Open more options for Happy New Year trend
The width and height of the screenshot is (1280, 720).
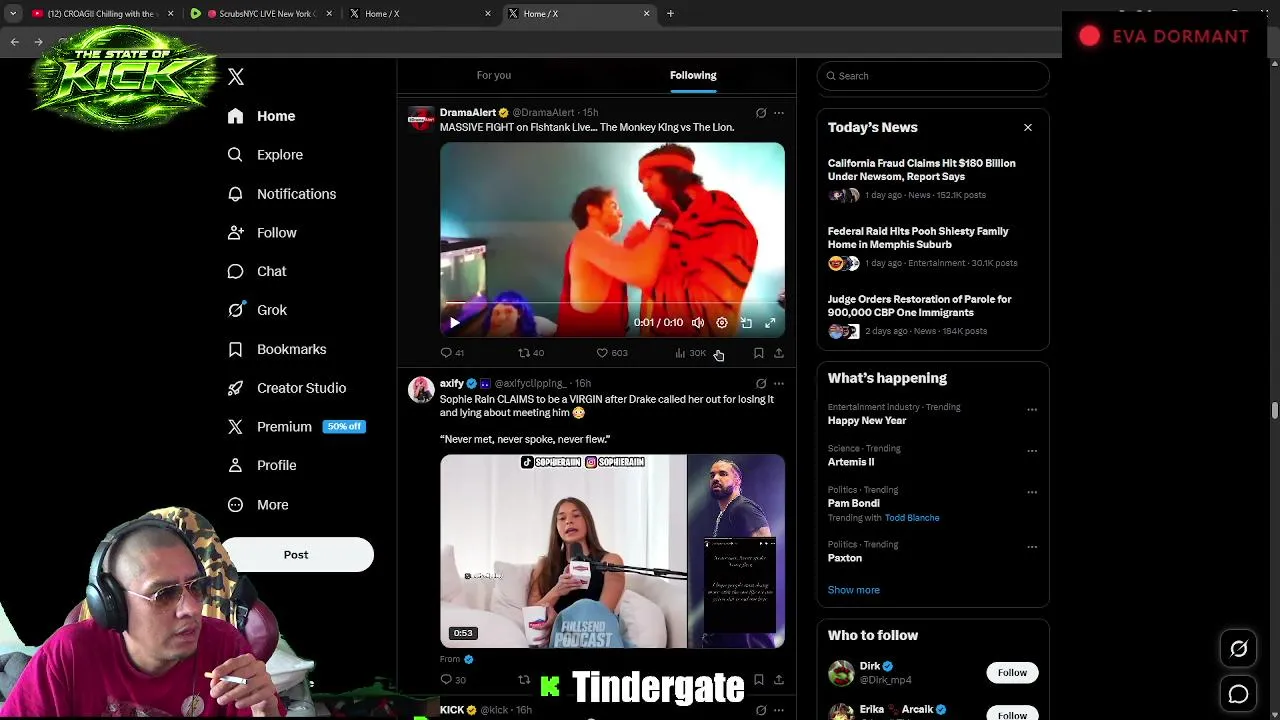[1032, 410]
